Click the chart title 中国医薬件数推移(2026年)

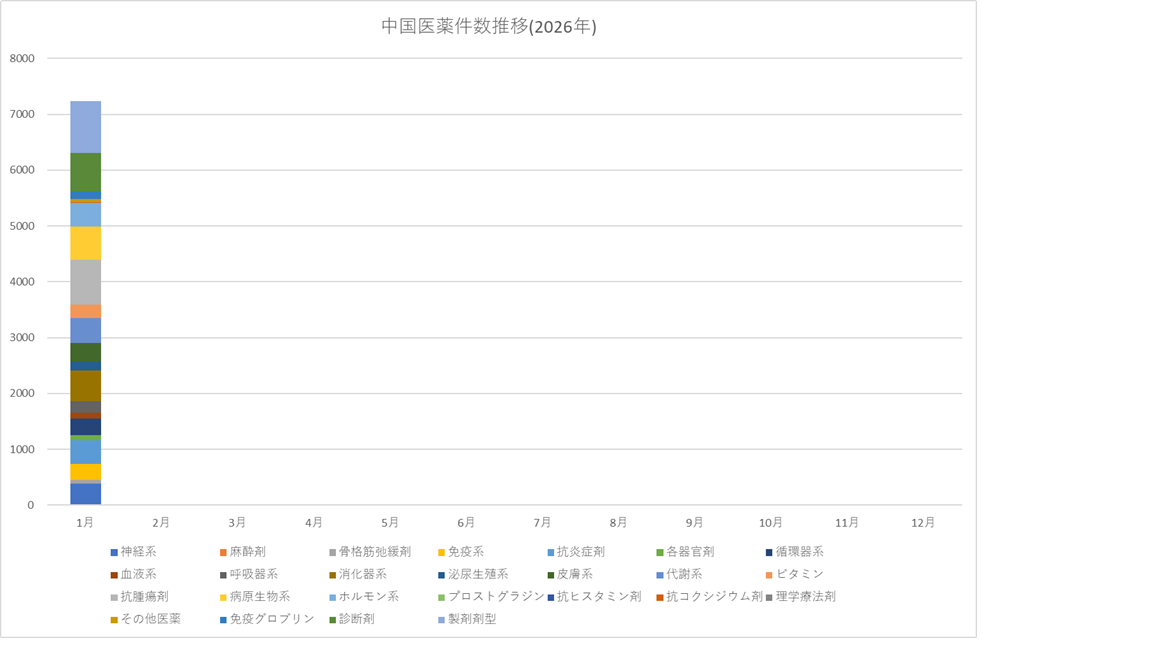pyautogui.click(x=489, y=27)
